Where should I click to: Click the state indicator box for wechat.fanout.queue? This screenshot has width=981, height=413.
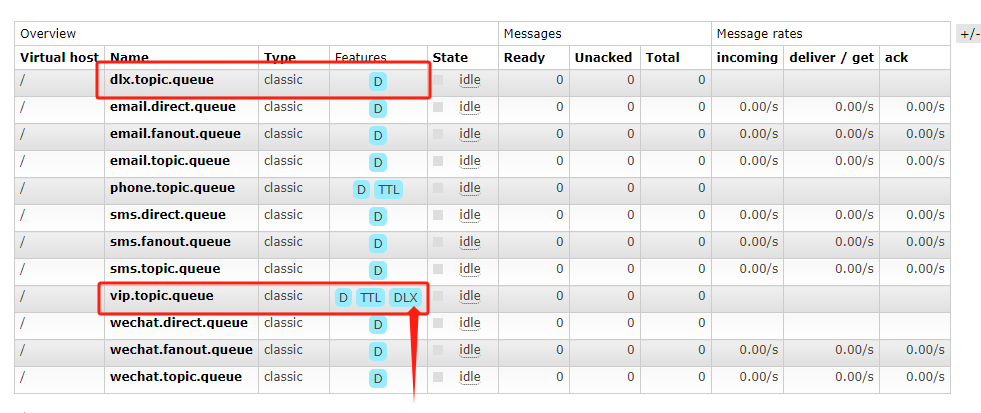tap(438, 350)
